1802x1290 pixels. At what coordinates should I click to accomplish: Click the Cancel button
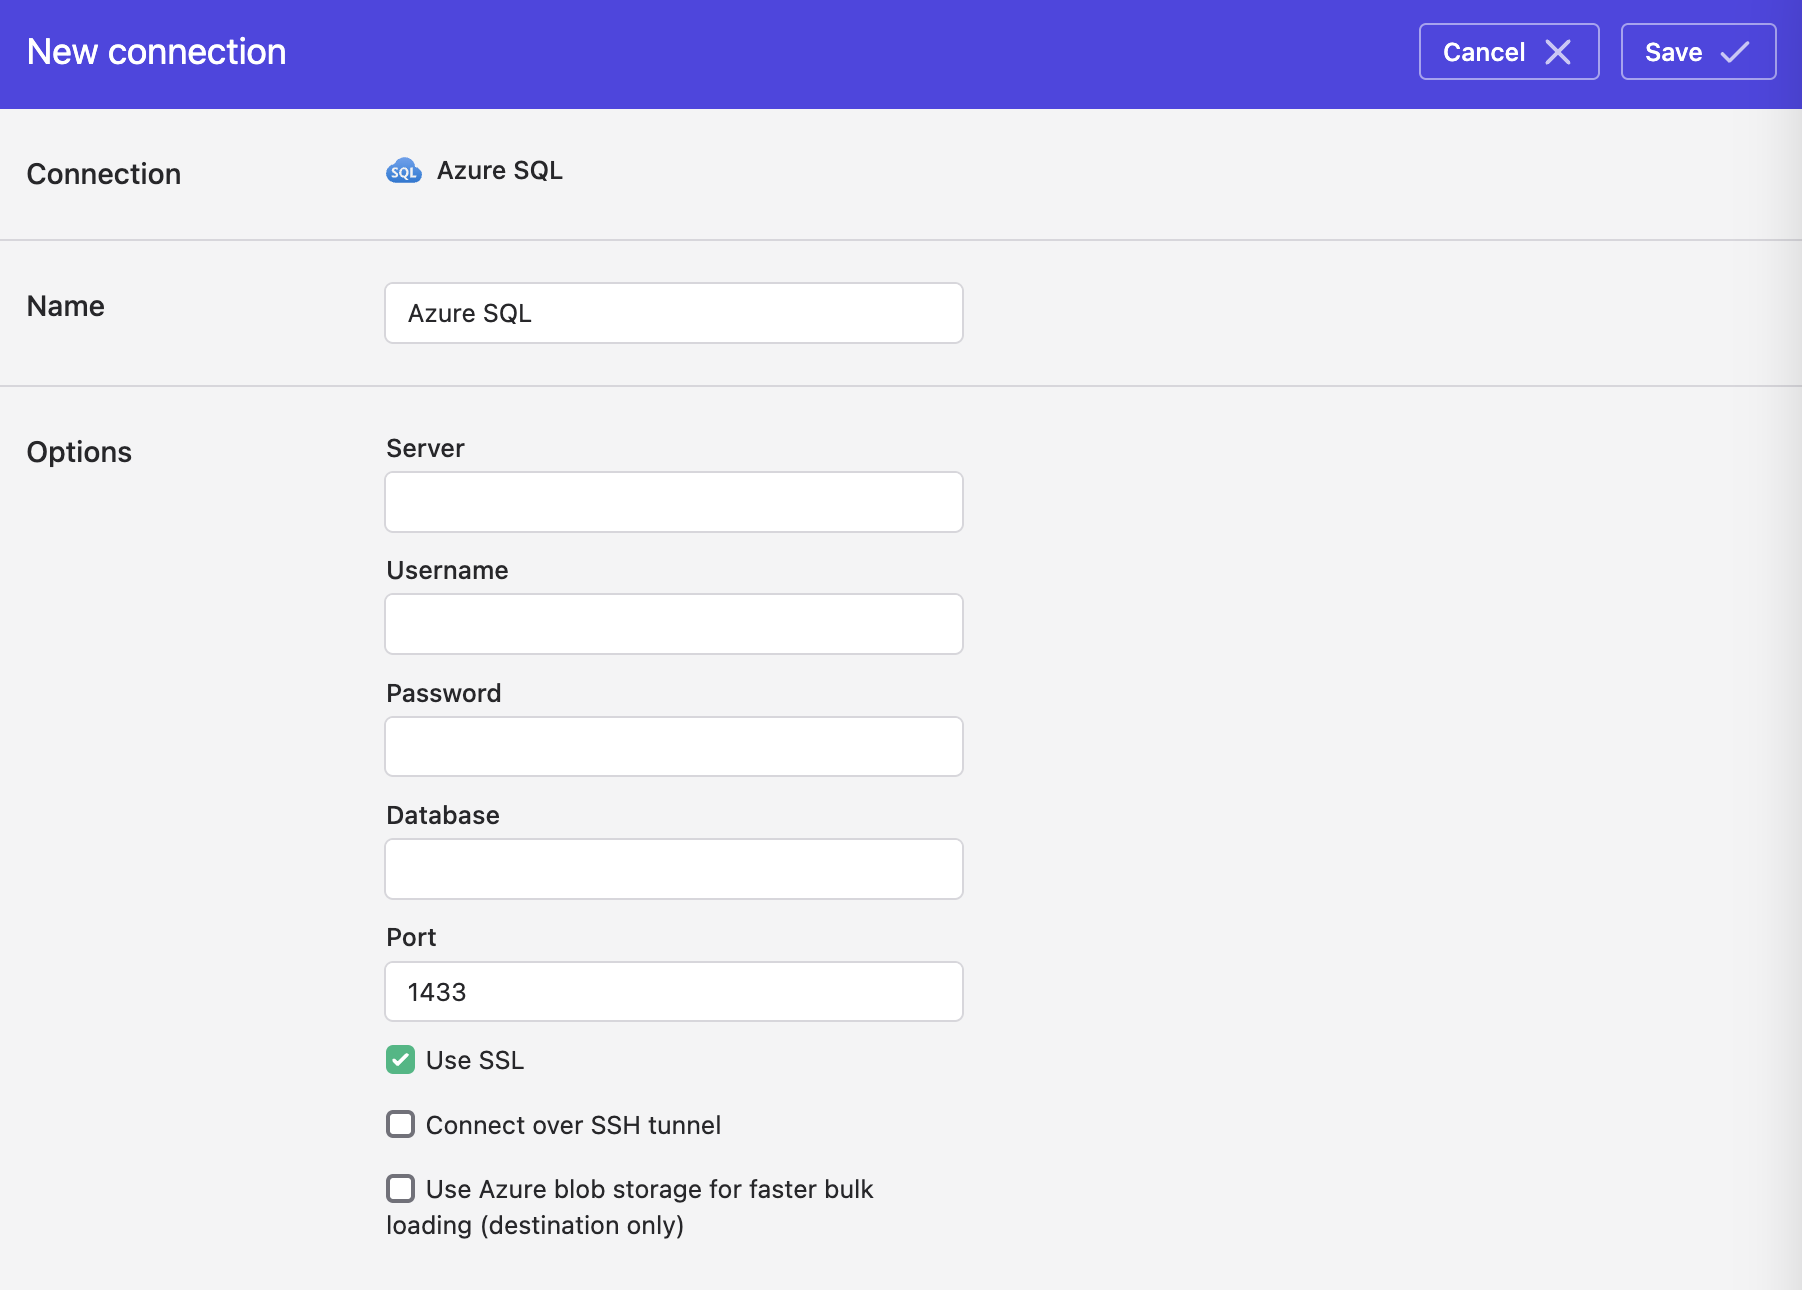(1509, 52)
